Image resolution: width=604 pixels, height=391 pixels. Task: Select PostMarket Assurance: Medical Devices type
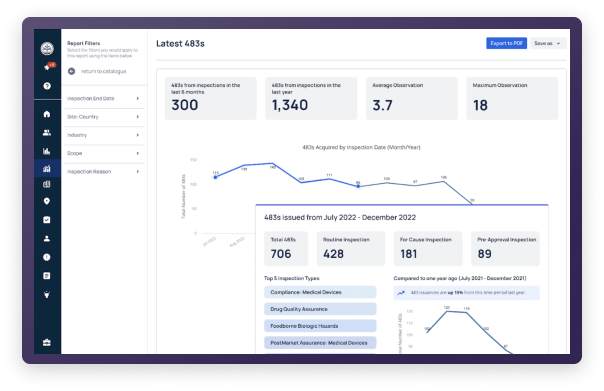[320, 343]
